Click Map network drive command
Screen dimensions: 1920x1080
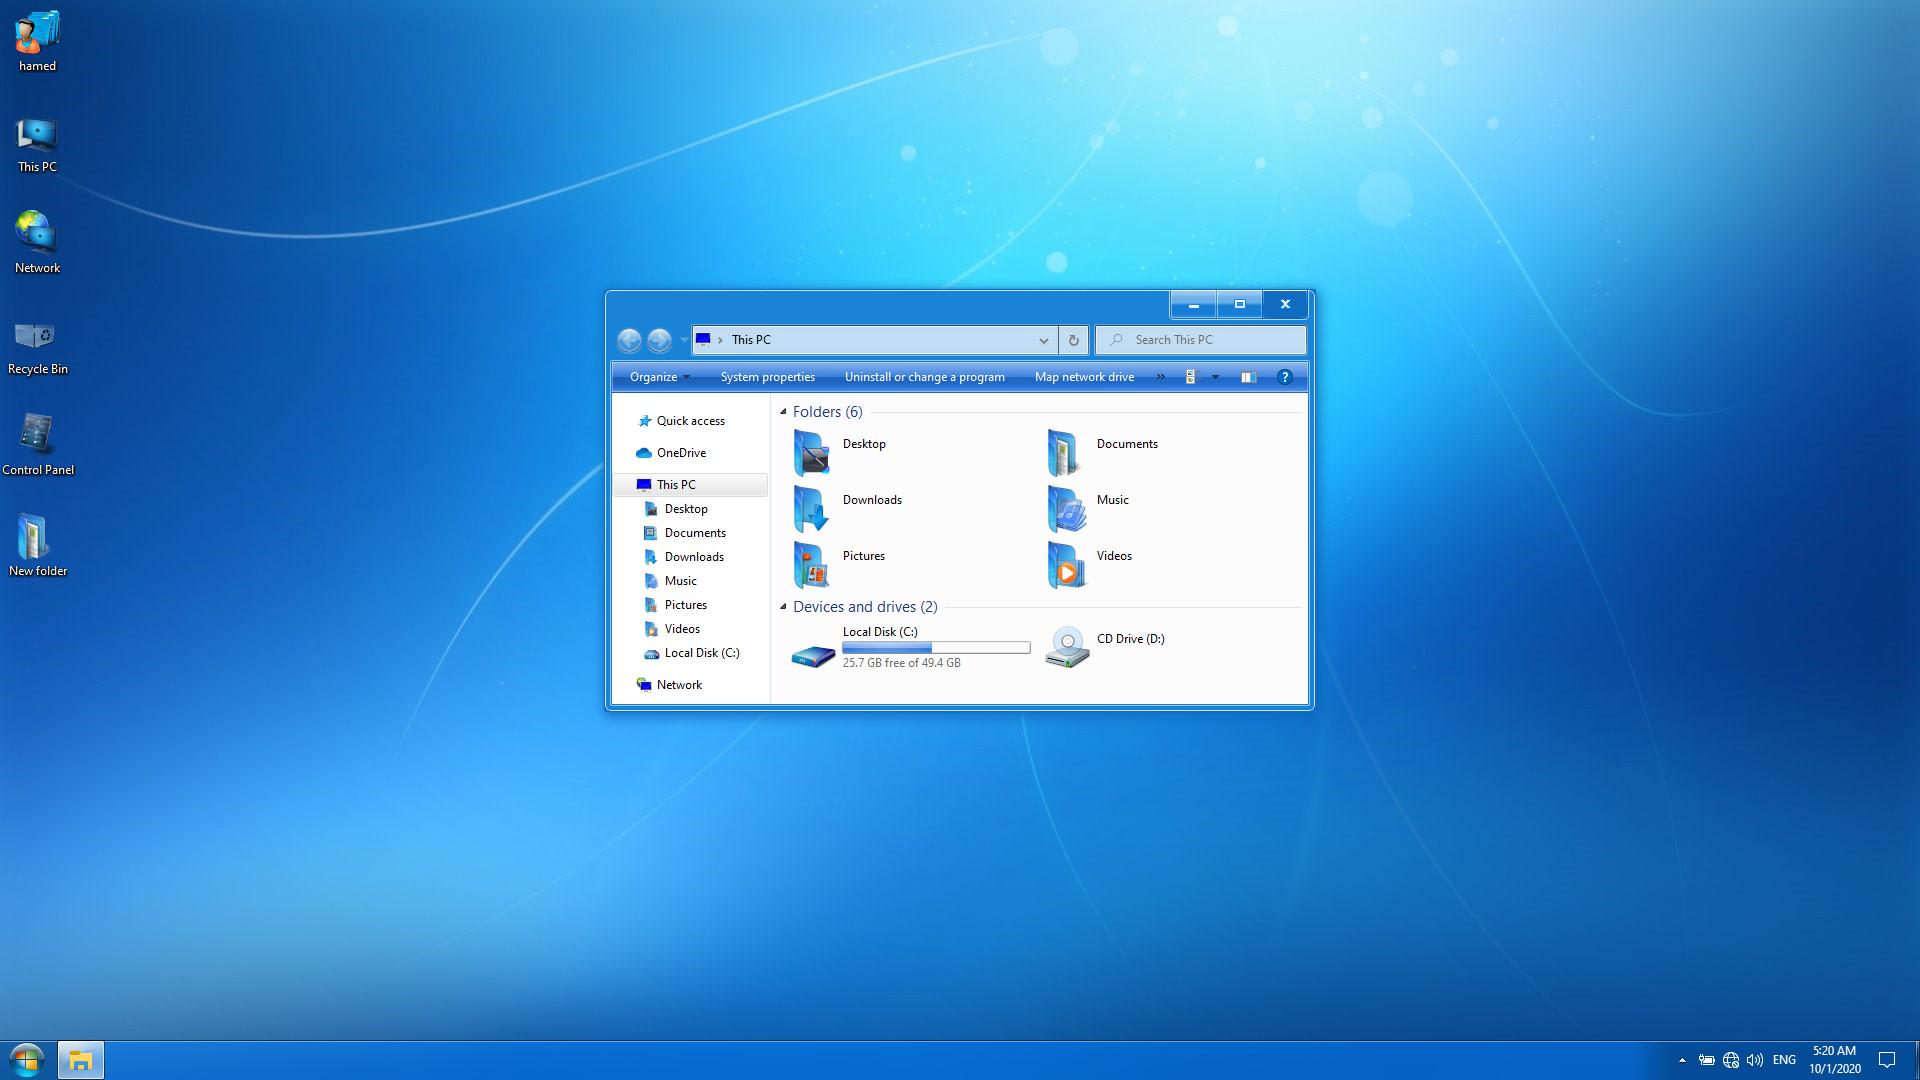(1084, 377)
